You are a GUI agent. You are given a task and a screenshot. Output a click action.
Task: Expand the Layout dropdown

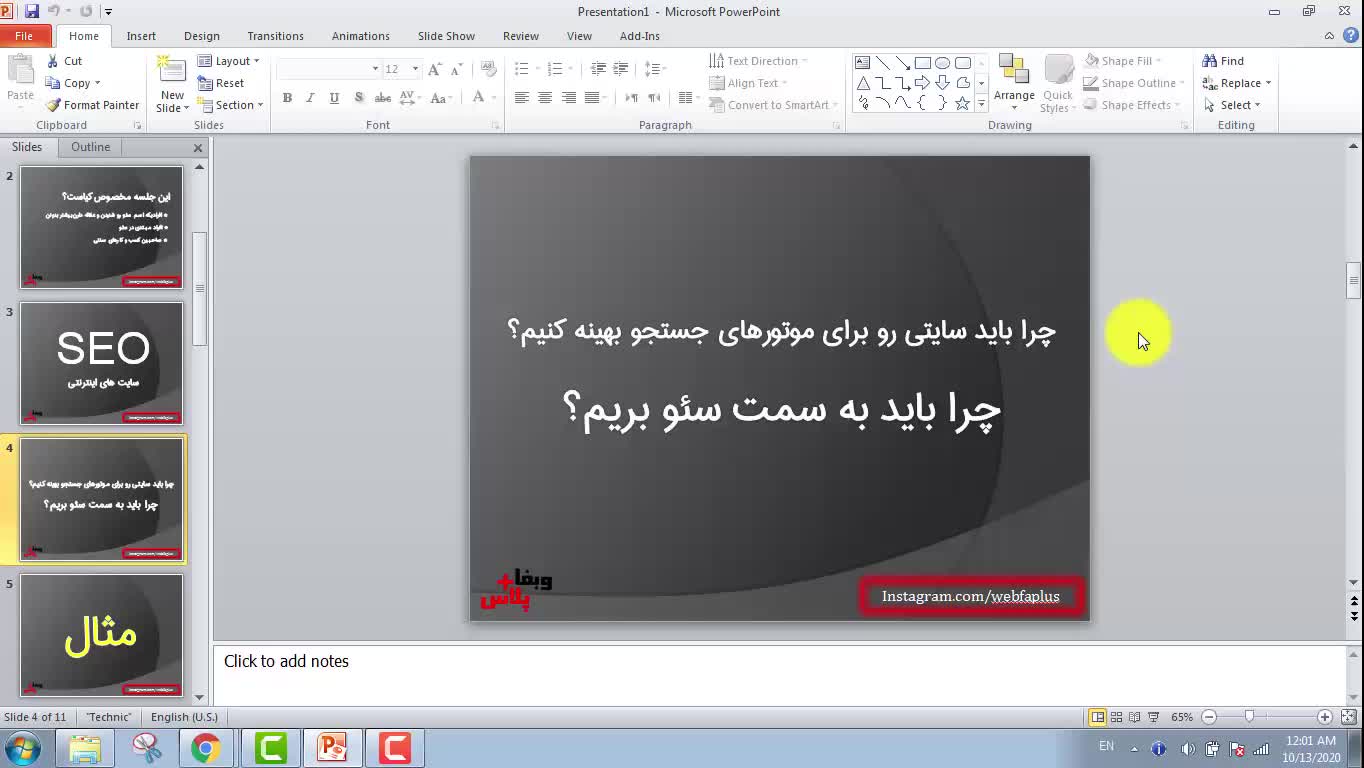click(229, 61)
